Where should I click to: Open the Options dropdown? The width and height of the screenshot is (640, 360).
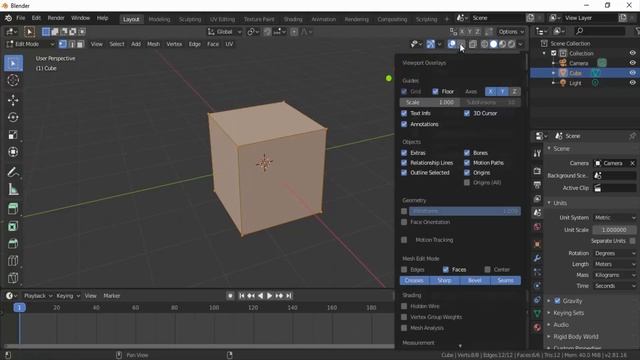pyautogui.click(x=511, y=32)
